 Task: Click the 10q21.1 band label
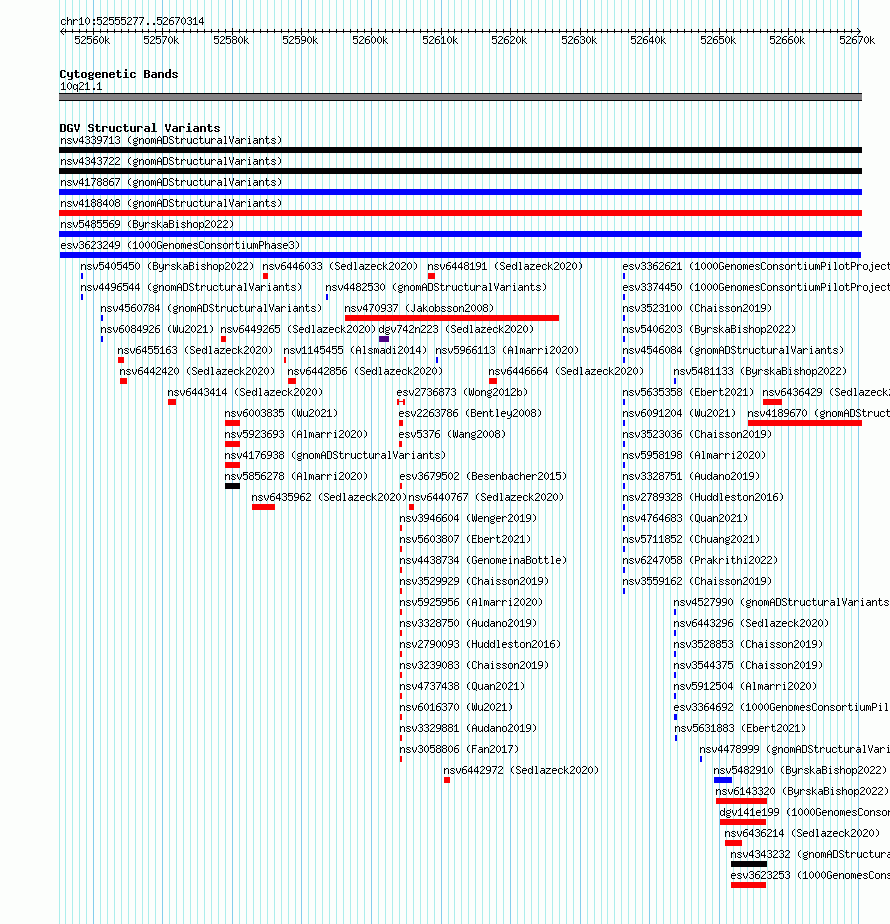tap(81, 87)
